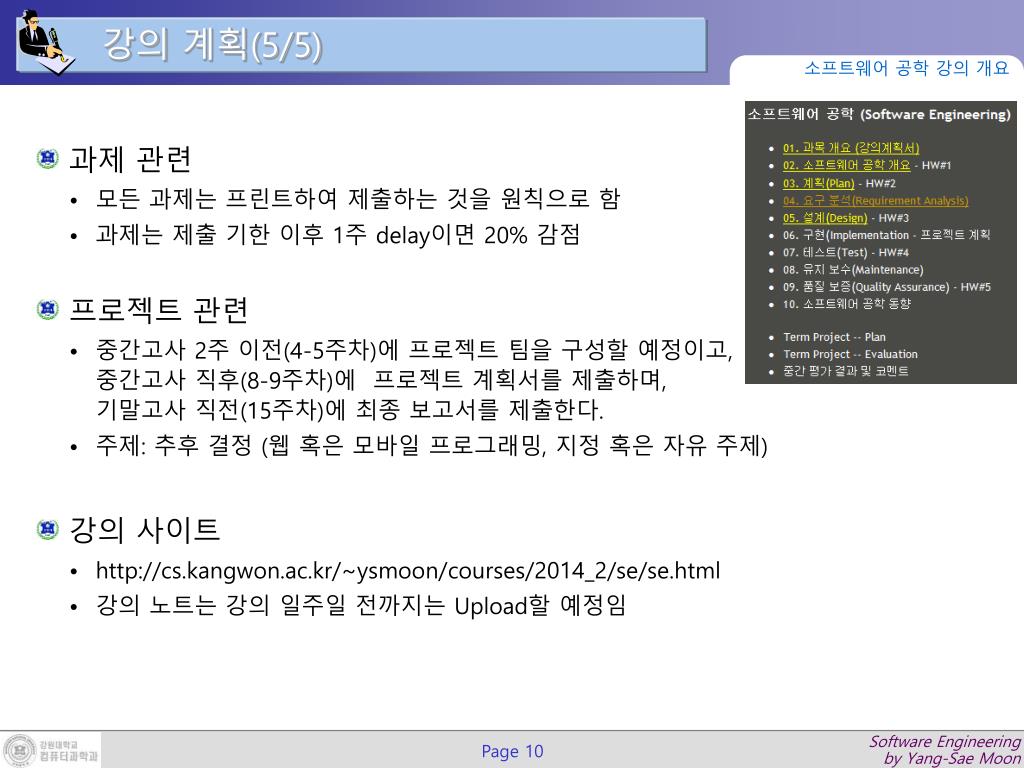Click the 08. 유지 보수(Maintenance) entry
The height and width of the screenshot is (768, 1024).
point(853,270)
